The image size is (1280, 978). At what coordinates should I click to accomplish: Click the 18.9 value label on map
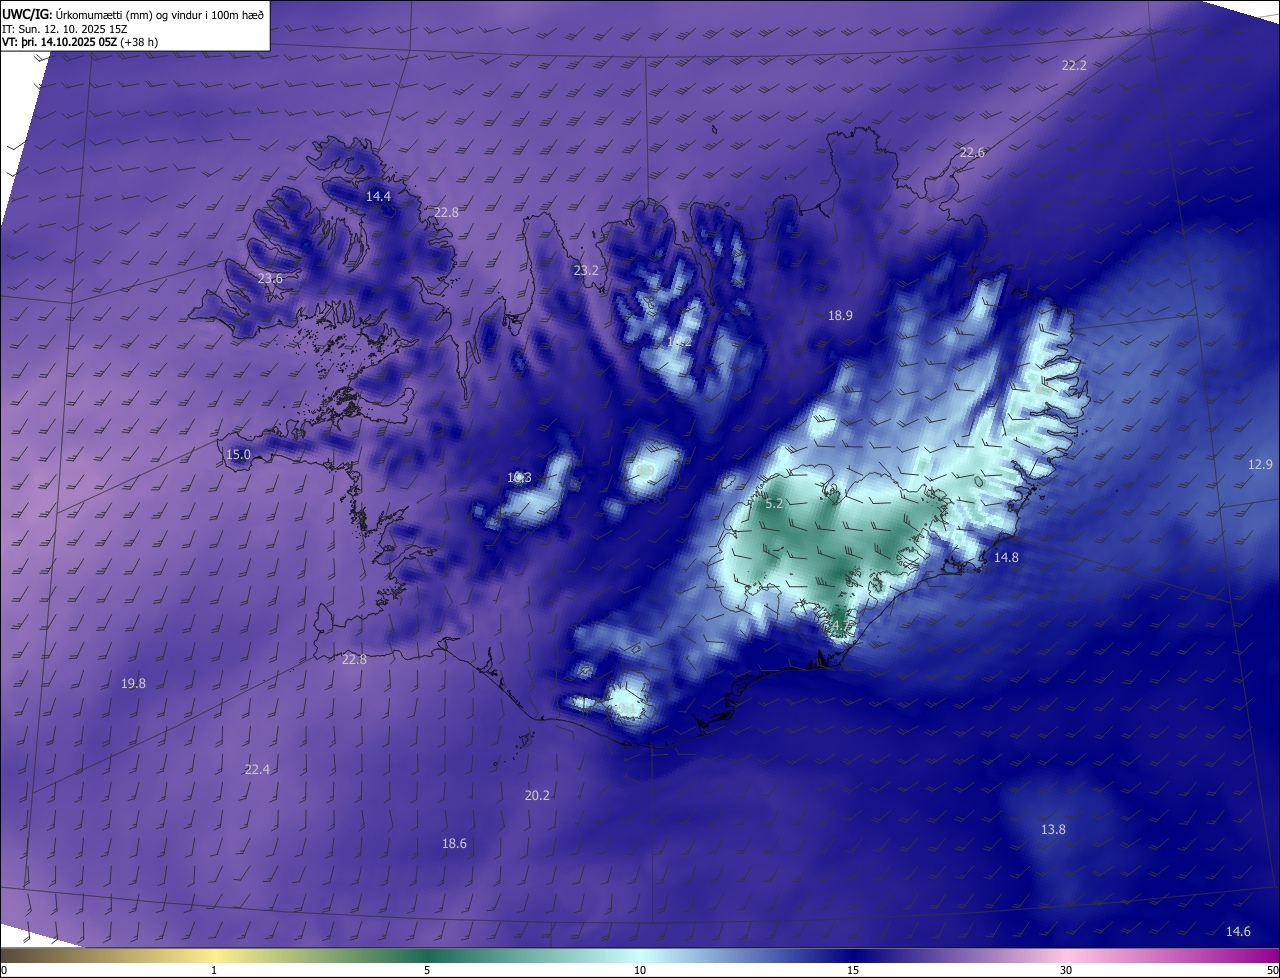[840, 315]
